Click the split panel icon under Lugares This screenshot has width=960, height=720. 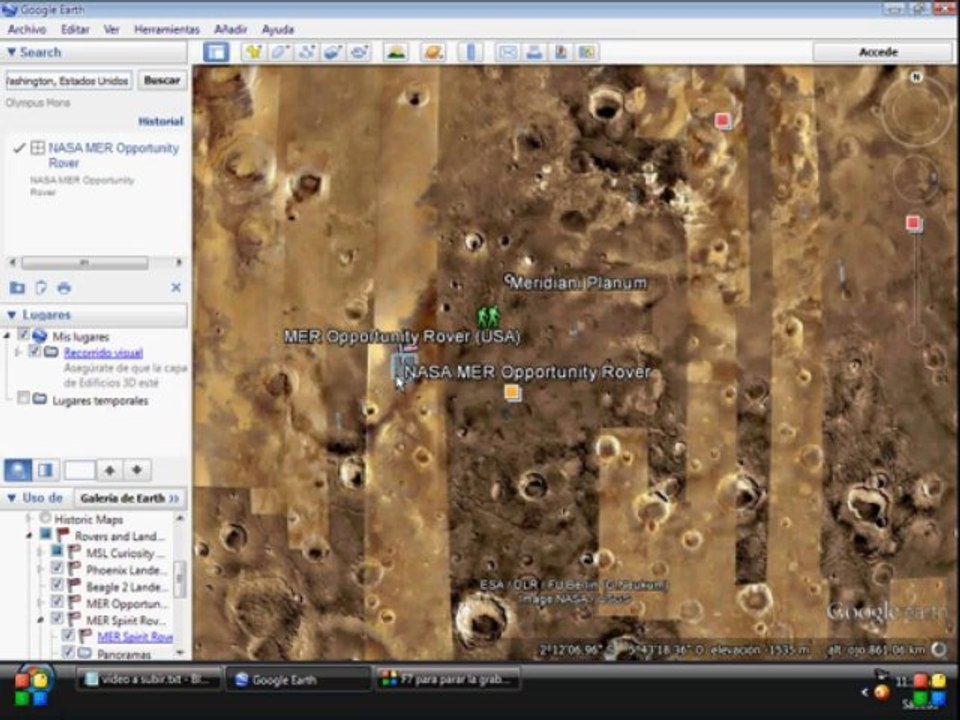click(x=45, y=470)
